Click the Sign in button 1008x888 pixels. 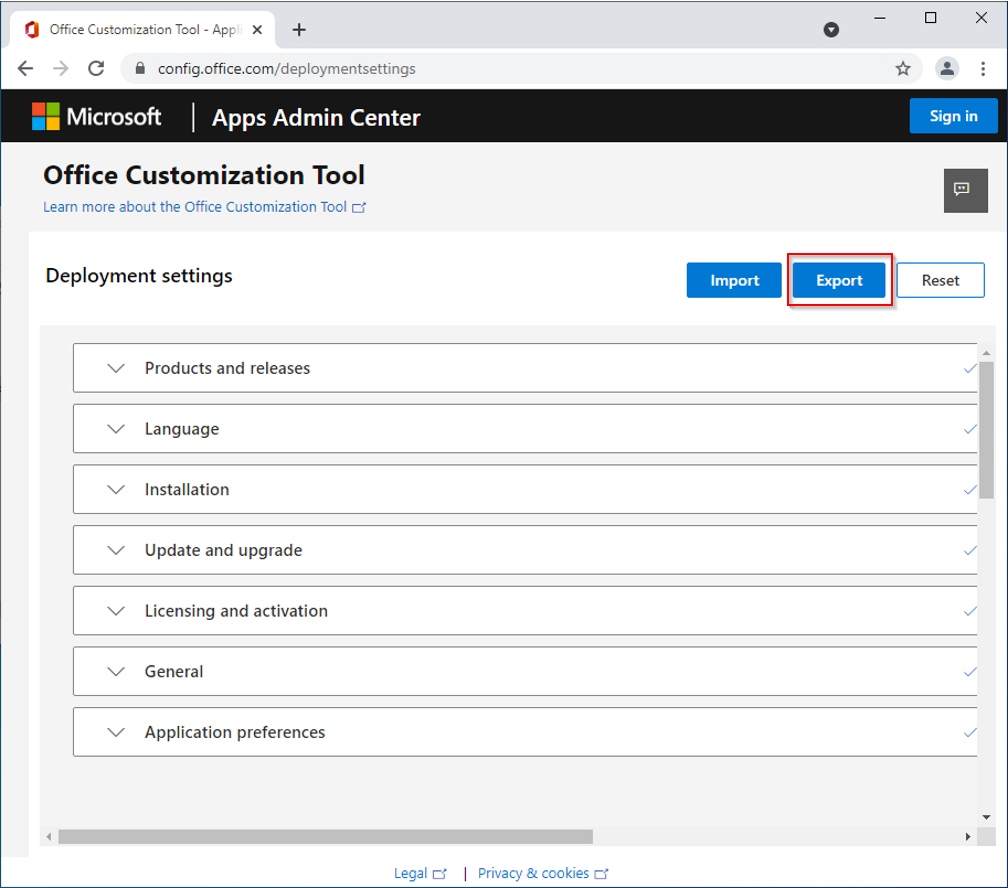(x=953, y=116)
